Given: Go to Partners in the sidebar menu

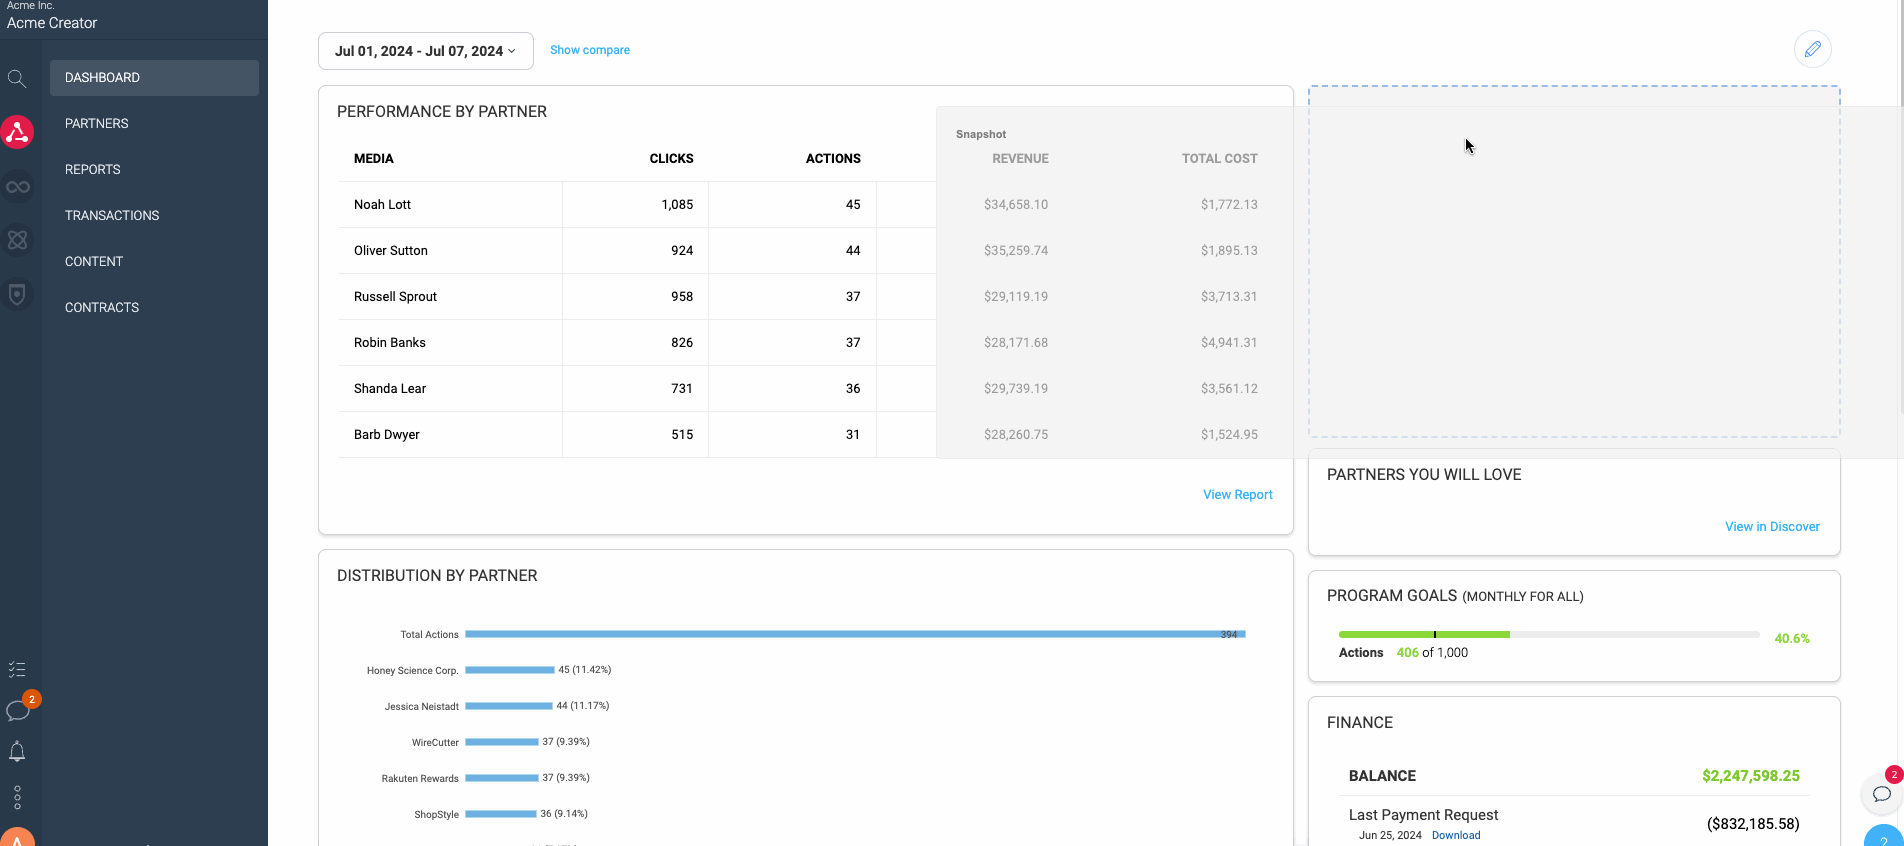Looking at the screenshot, I should coord(97,124).
